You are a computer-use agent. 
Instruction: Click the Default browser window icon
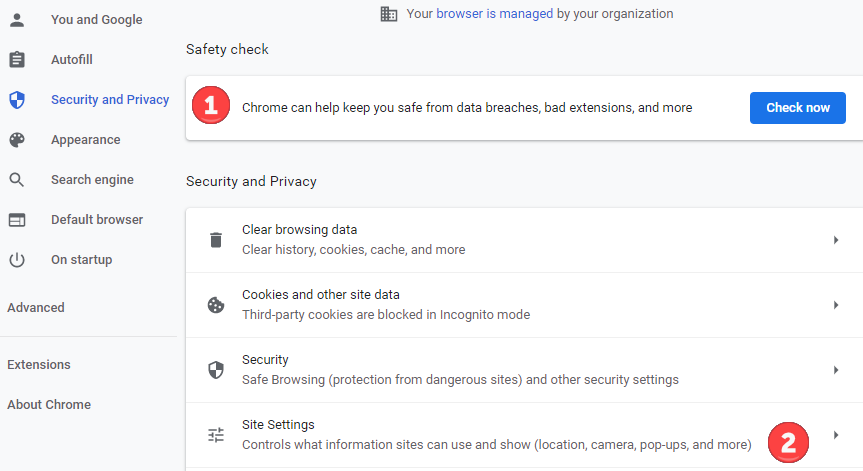pyautogui.click(x=17, y=220)
